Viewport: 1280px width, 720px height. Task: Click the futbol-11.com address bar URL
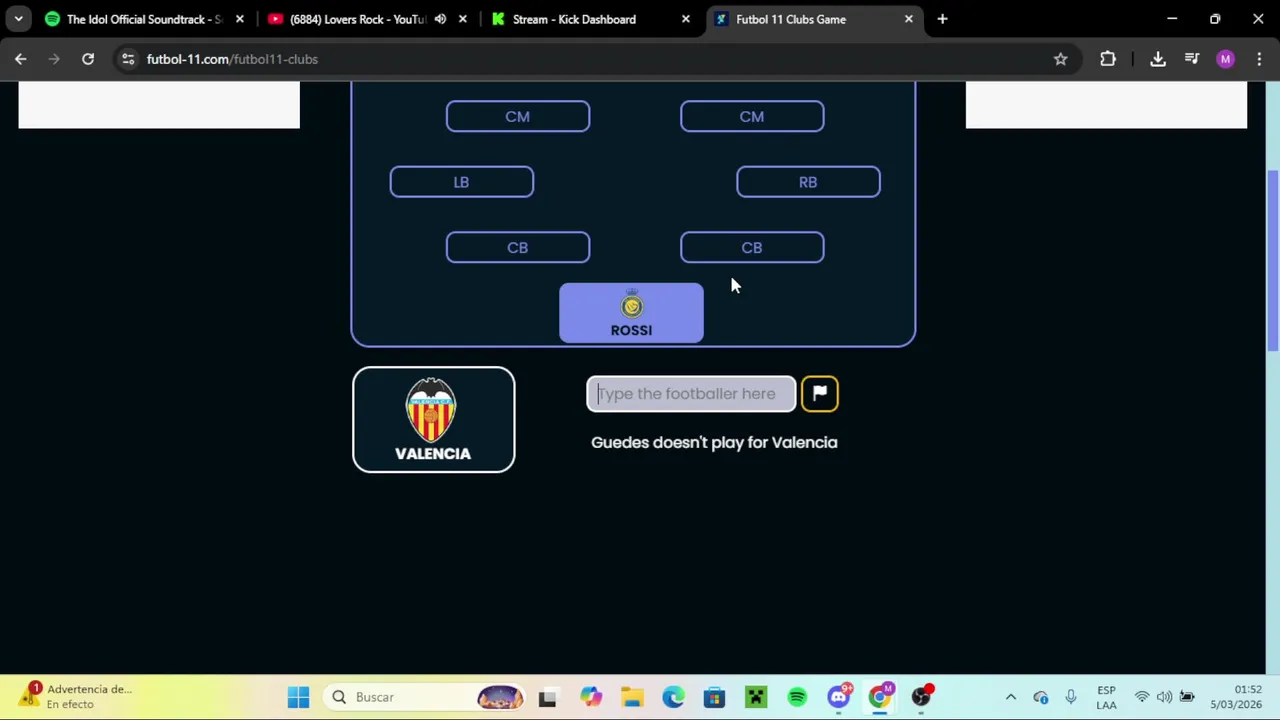click(x=232, y=59)
